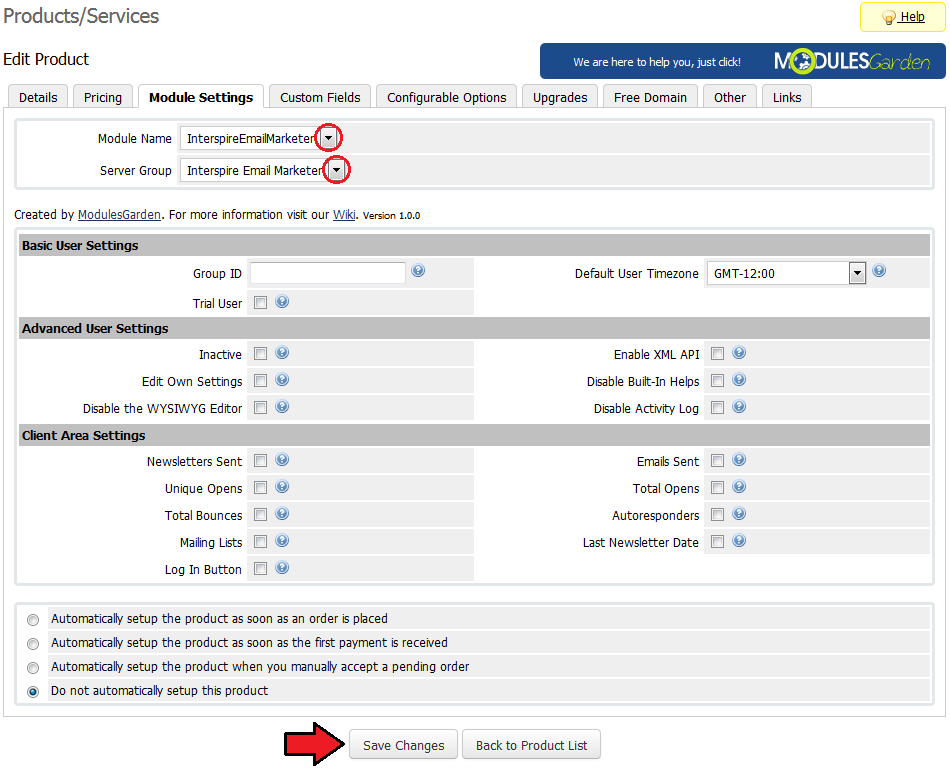Select the Other tab

tap(729, 97)
